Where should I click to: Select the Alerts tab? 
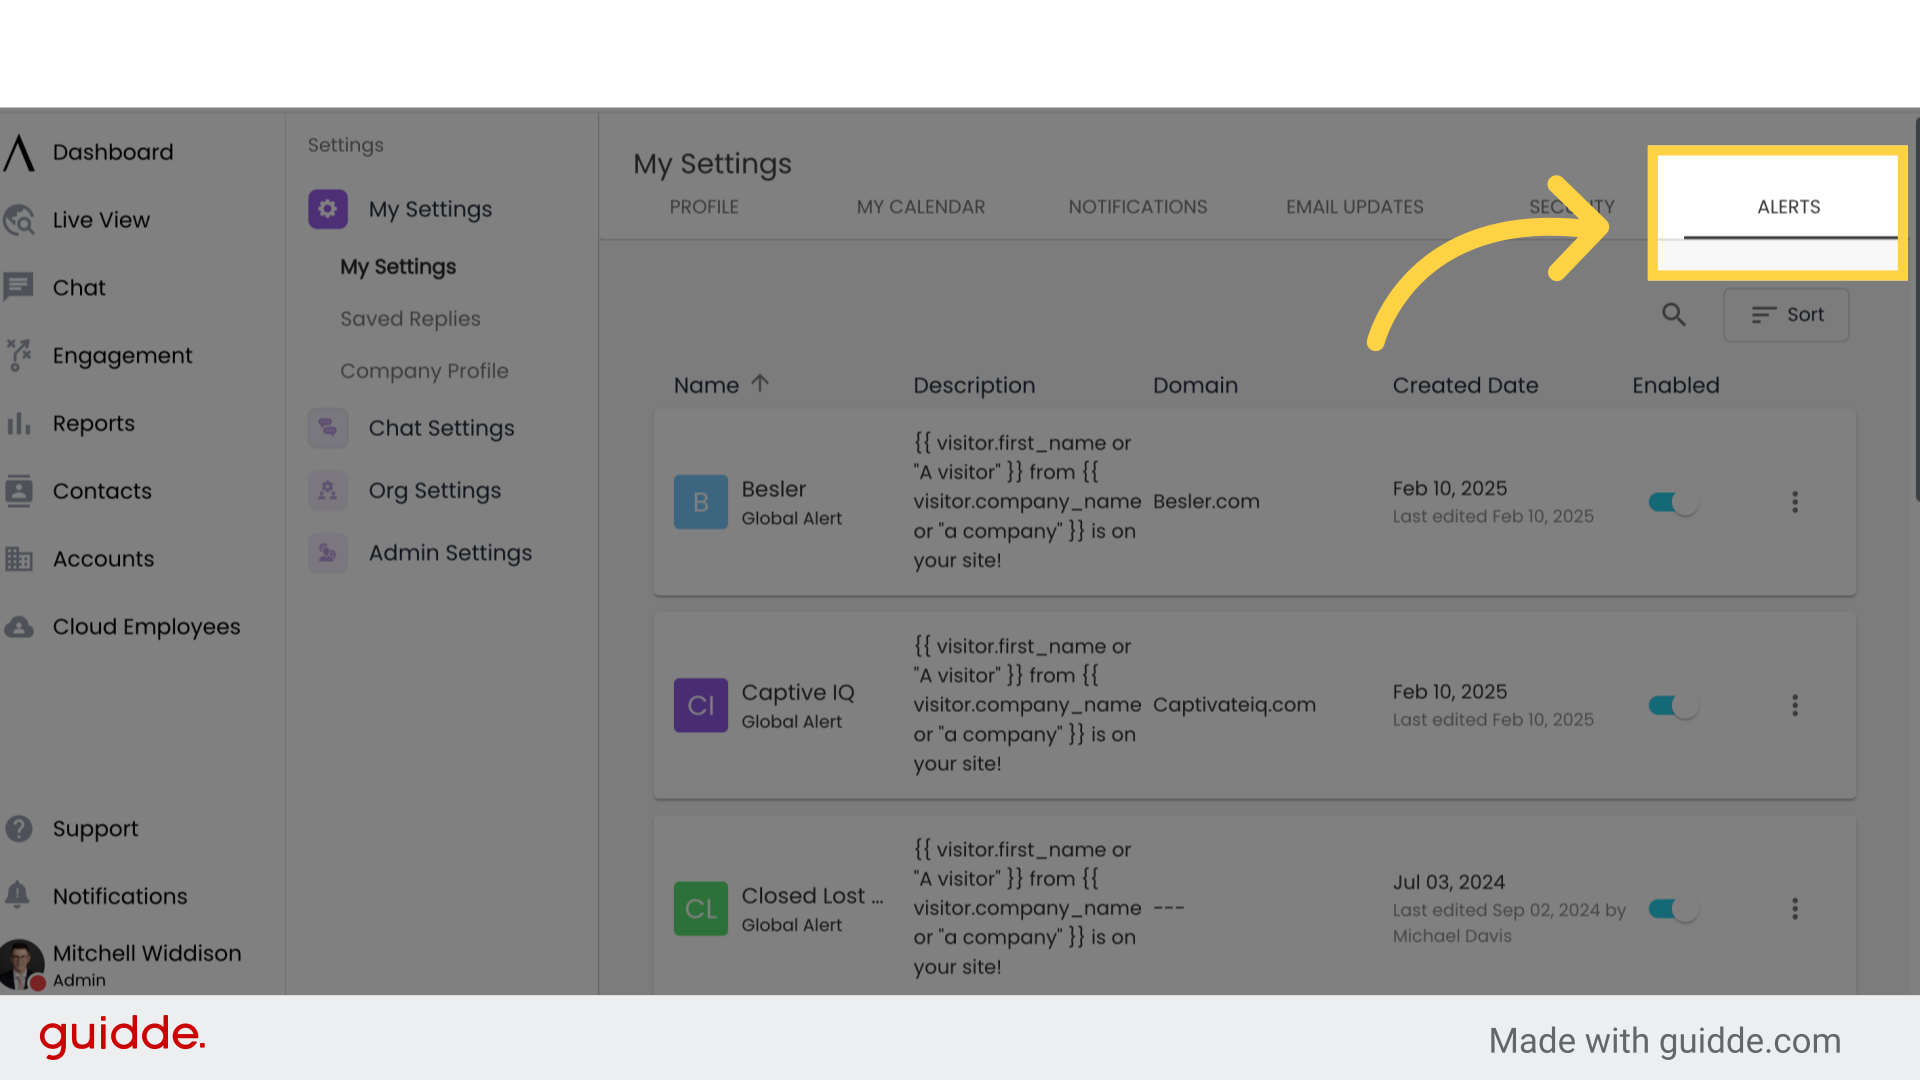coord(1789,207)
